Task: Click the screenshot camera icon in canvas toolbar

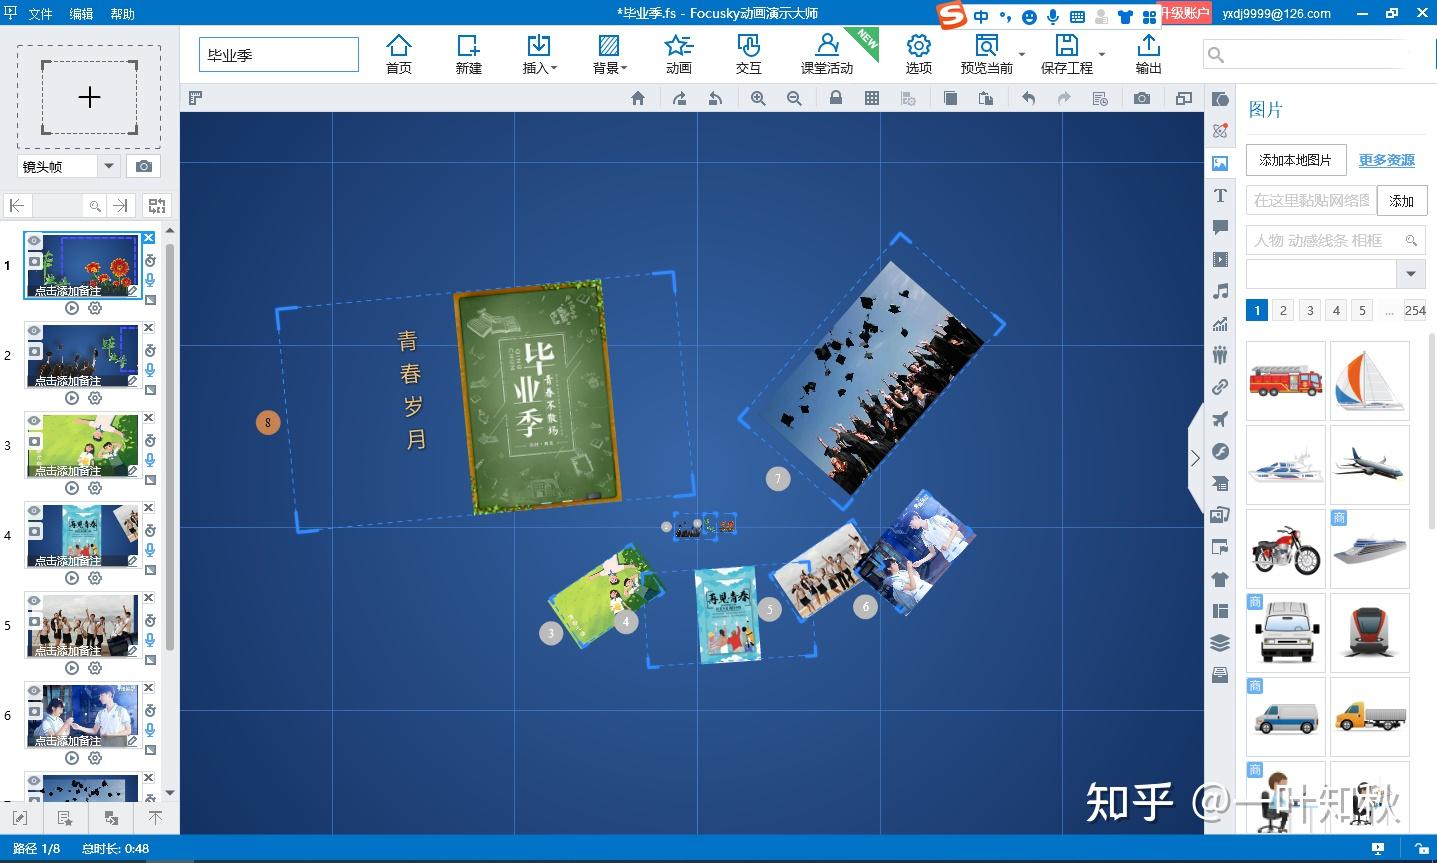Action: (x=1142, y=98)
